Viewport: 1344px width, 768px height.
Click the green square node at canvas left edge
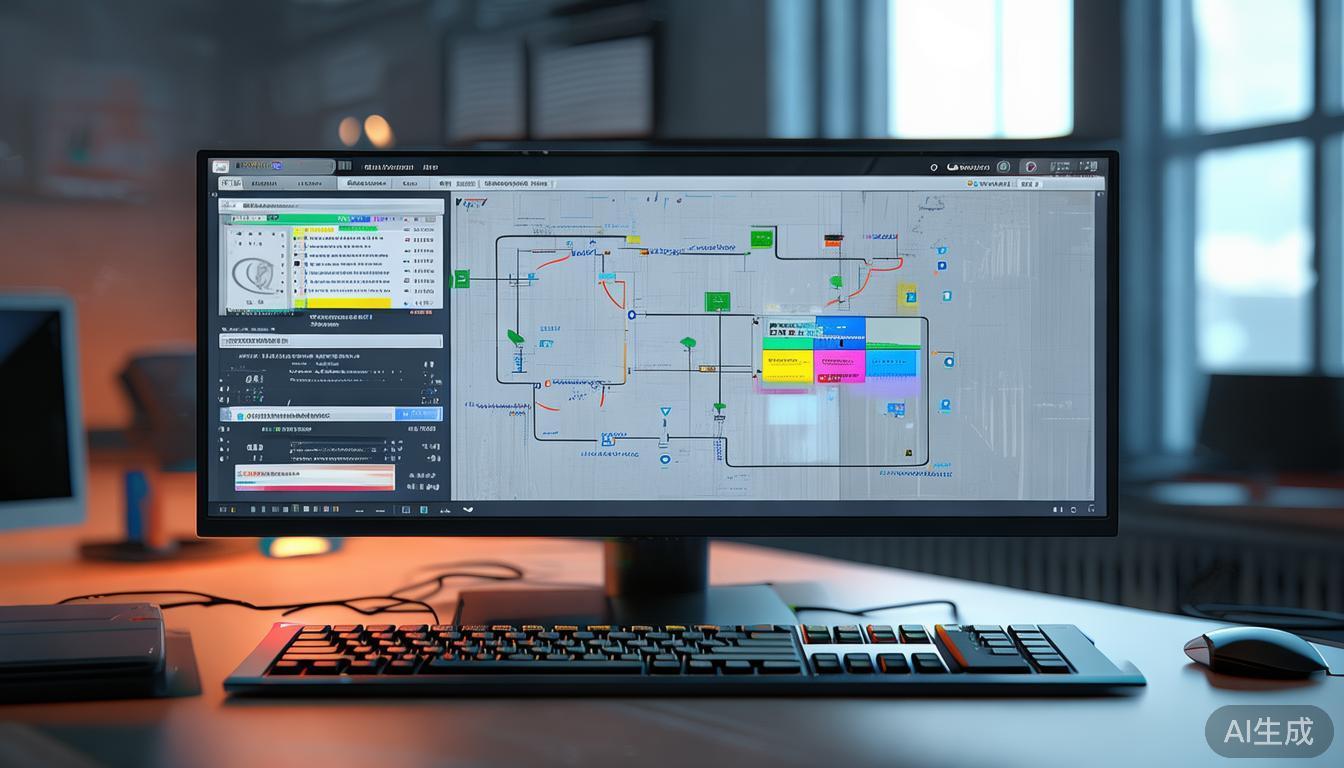point(461,279)
